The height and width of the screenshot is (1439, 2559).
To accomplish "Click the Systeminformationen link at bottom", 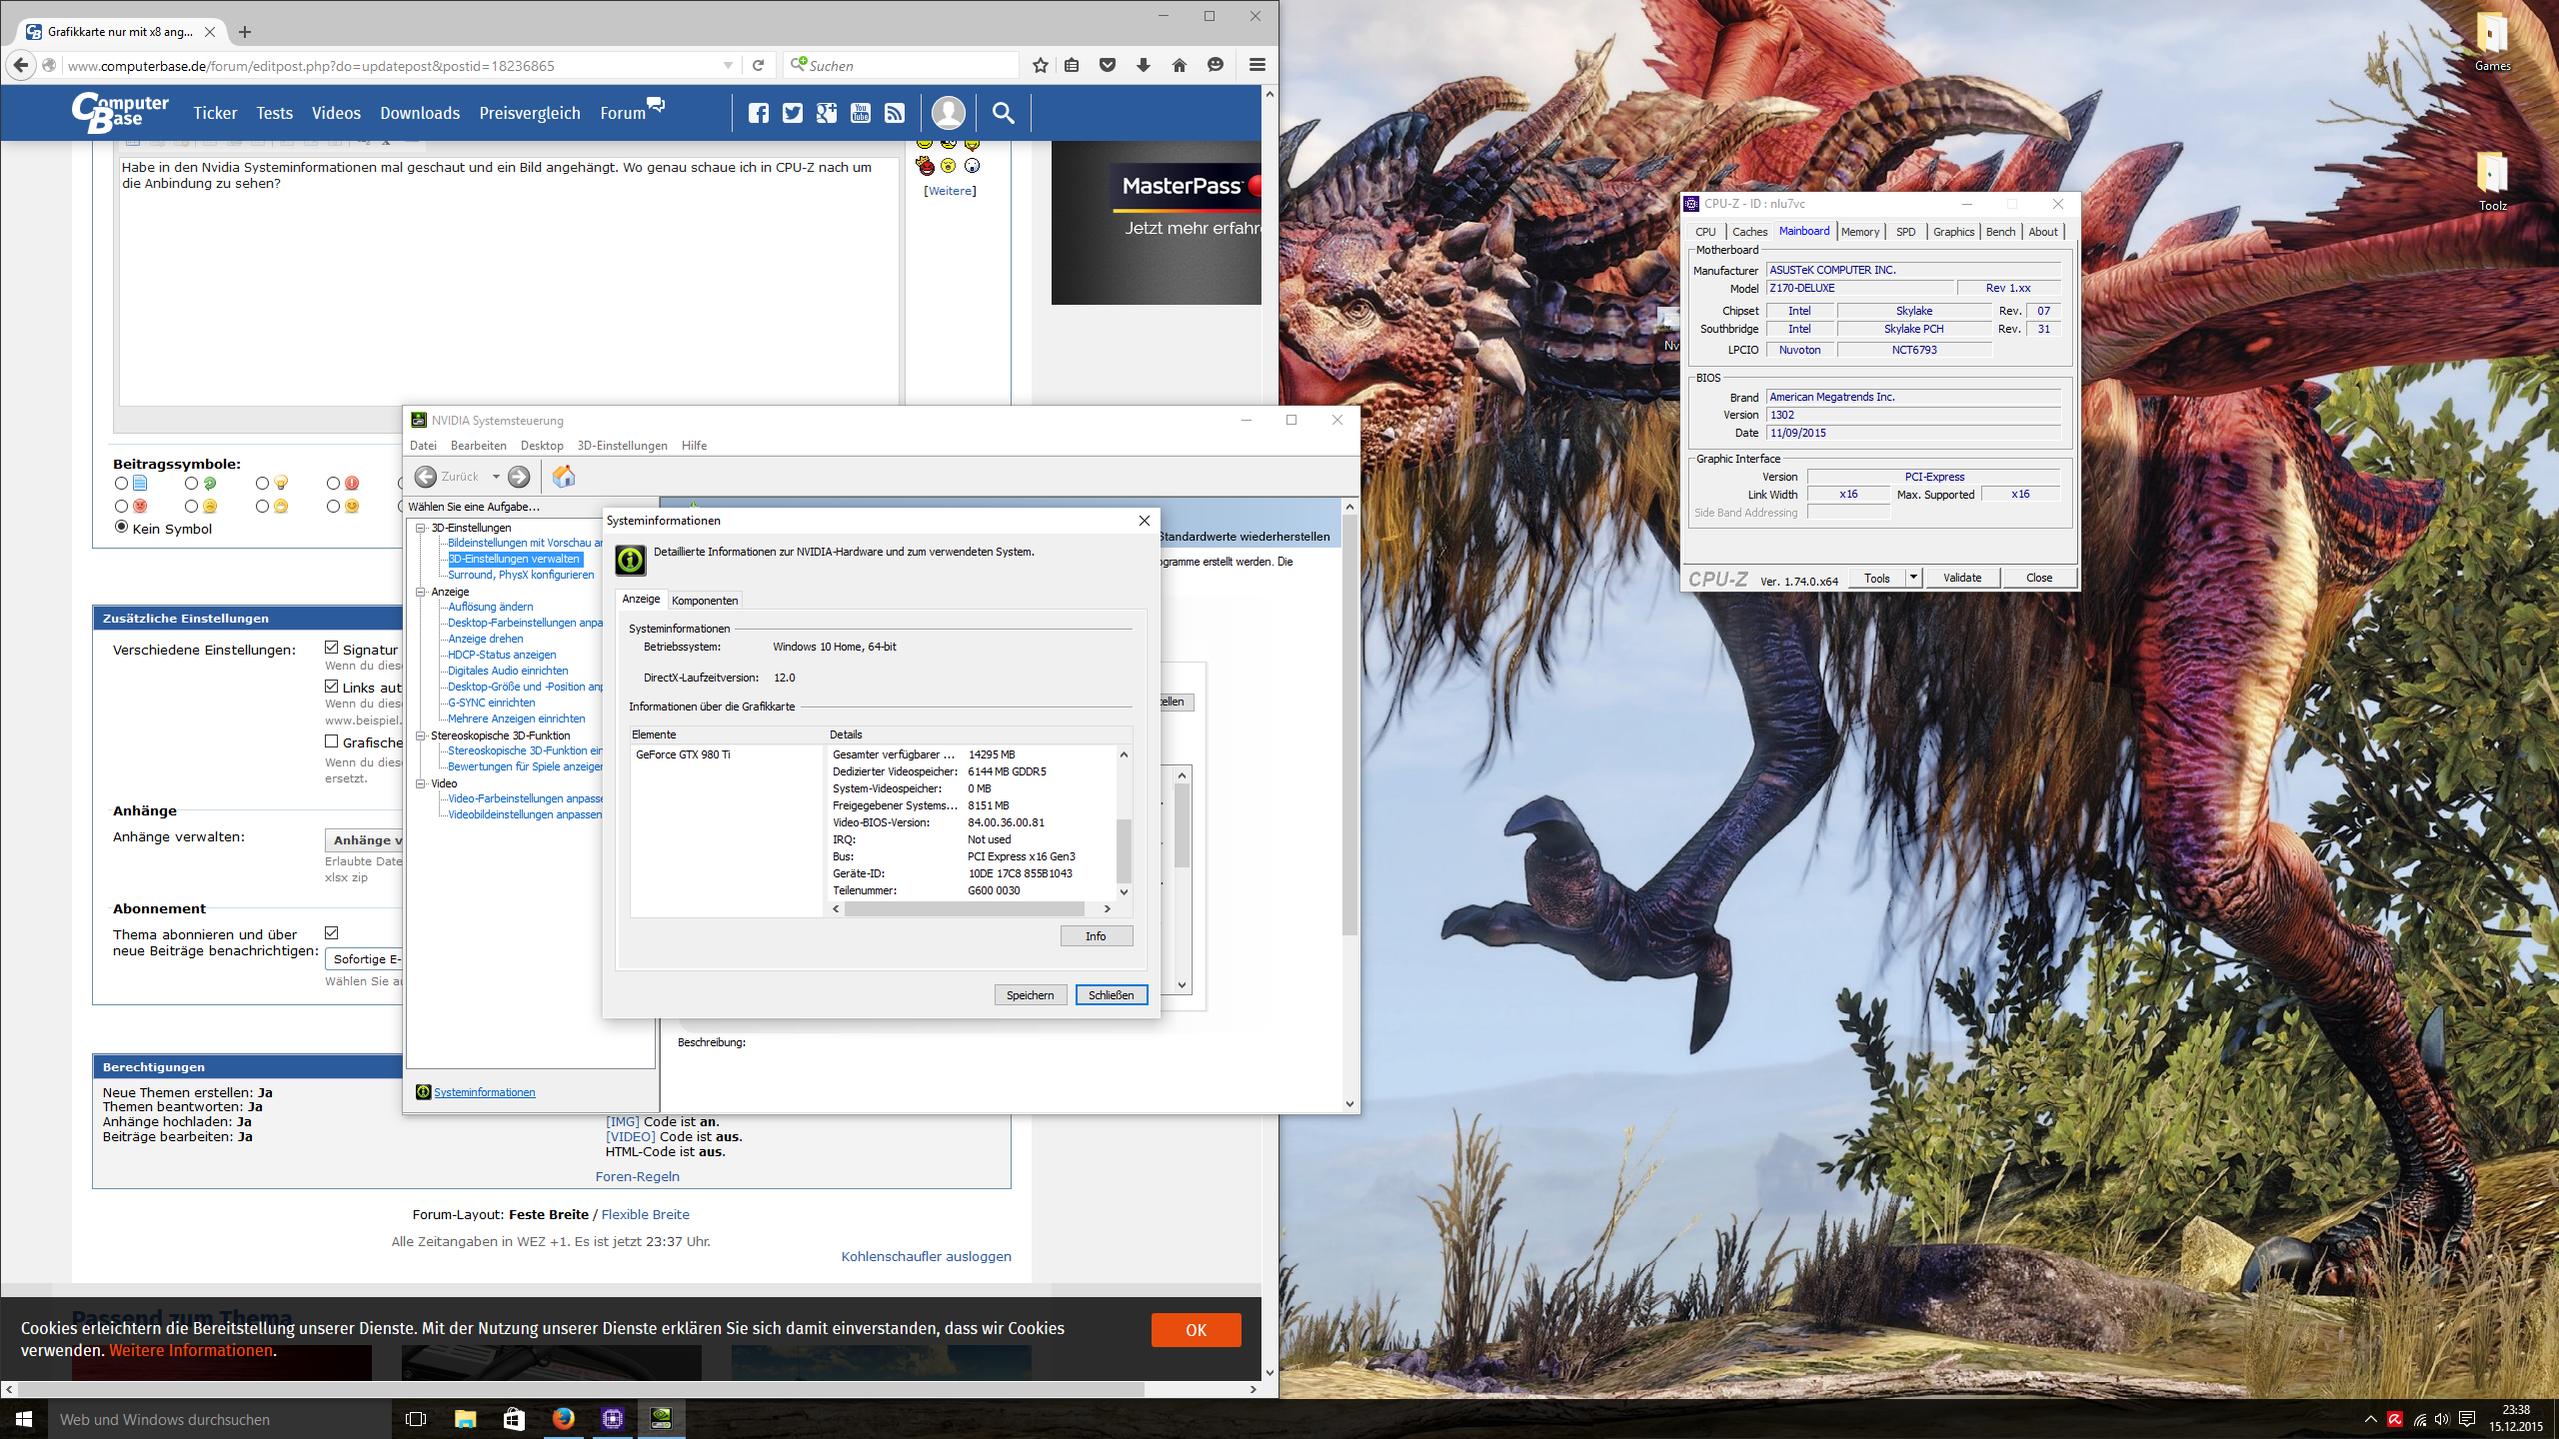I will [x=484, y=1092].
